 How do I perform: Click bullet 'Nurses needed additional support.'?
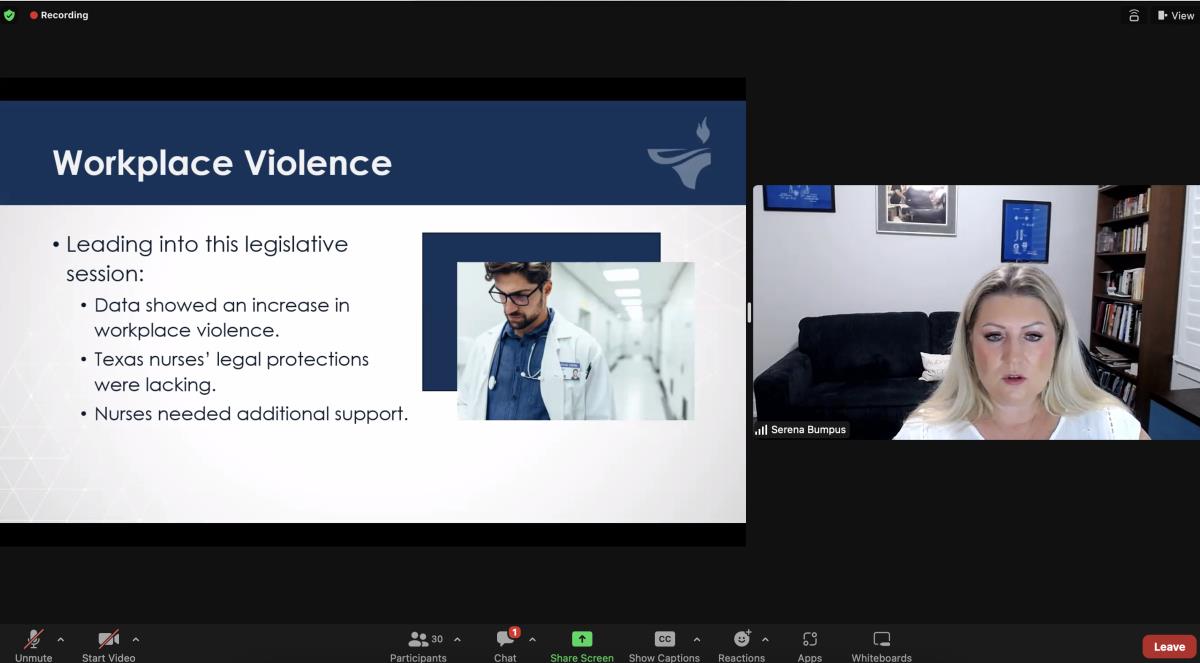tap(251, 413)
